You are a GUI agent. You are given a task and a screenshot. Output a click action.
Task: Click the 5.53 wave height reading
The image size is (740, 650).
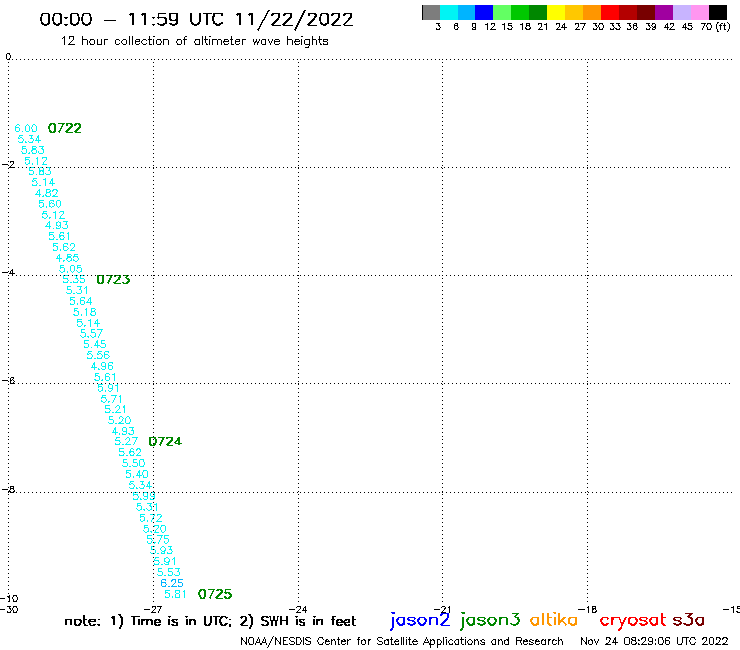168,572
